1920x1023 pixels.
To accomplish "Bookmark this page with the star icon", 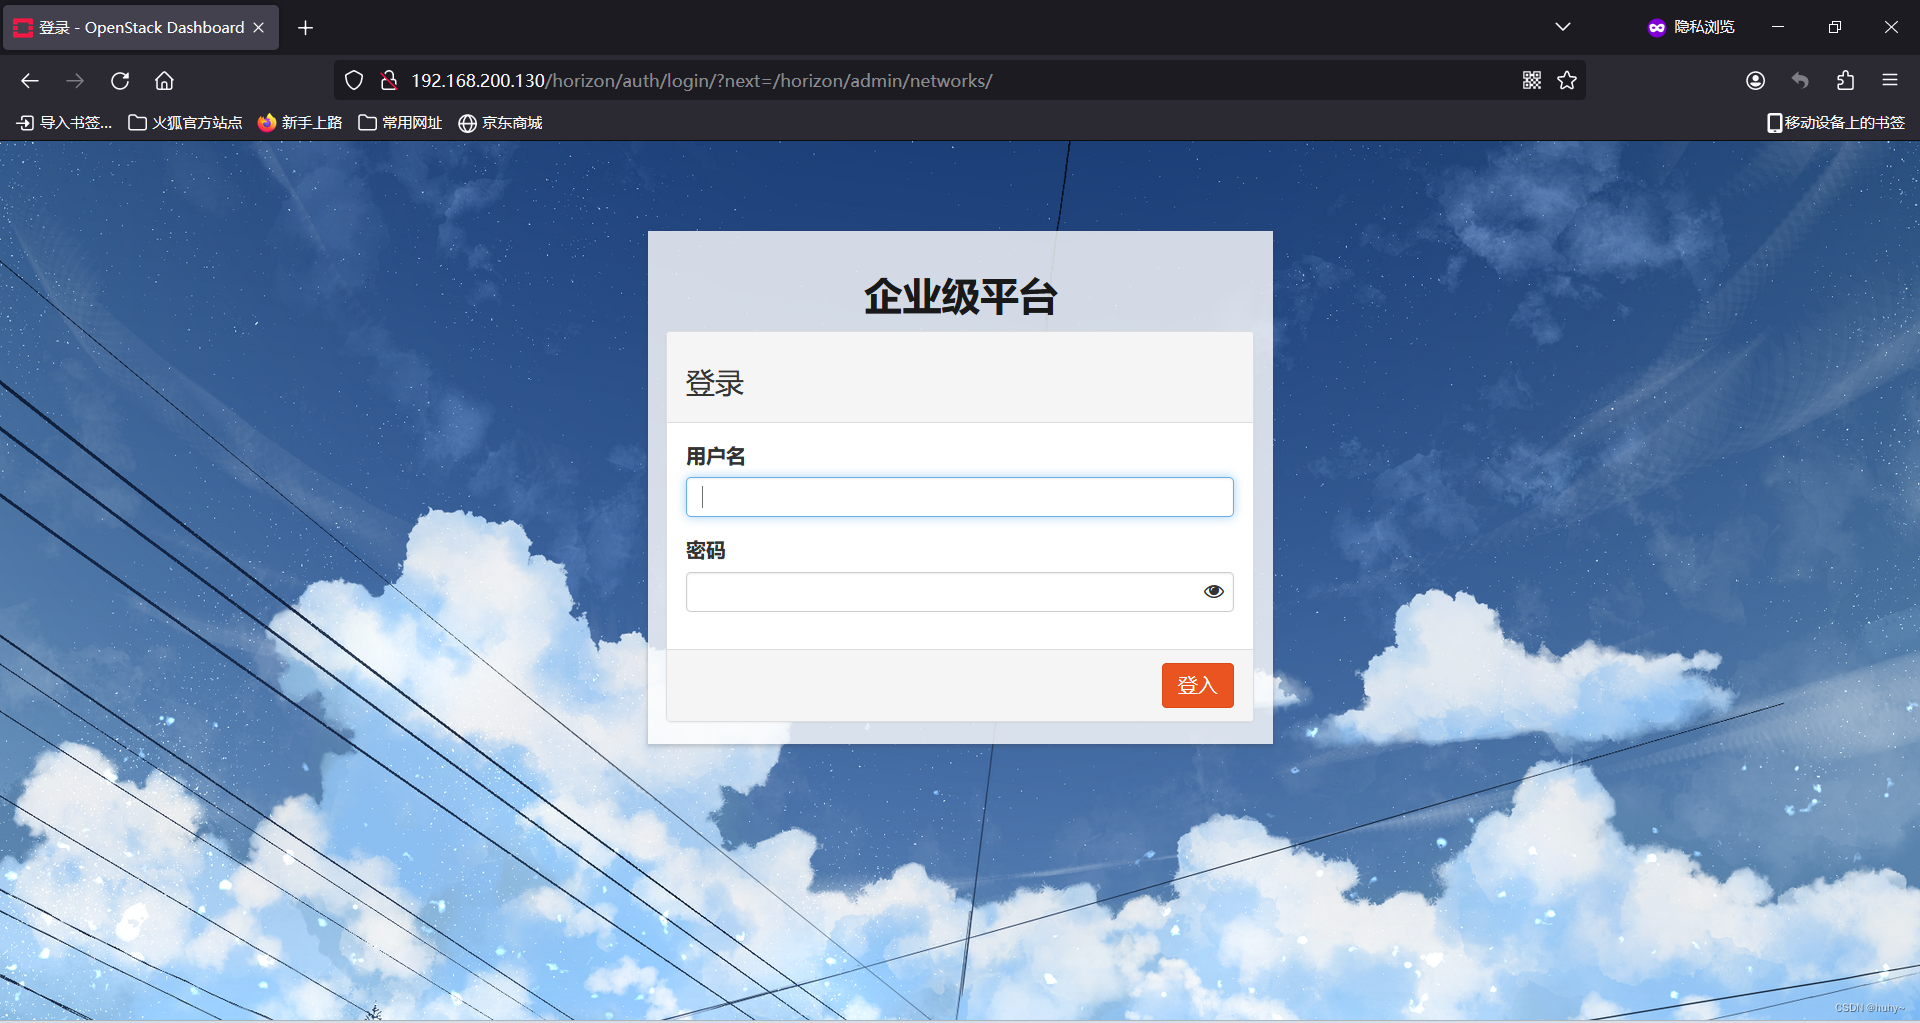I will [1567, 80].
